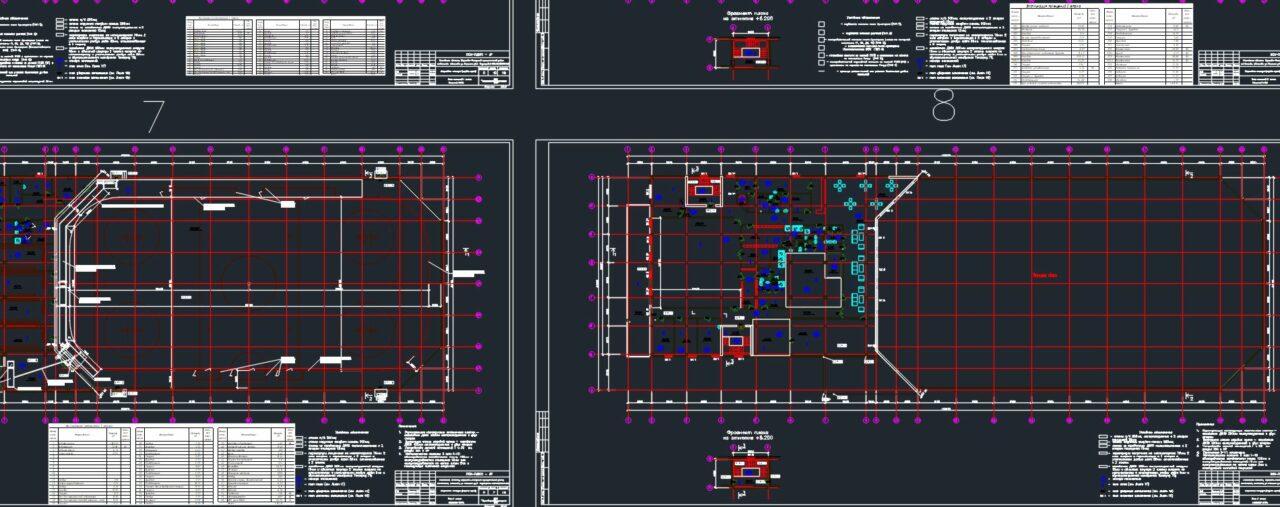Select the sheet number 8 label
The image size is (1280, 507).
tap(943, 105)
